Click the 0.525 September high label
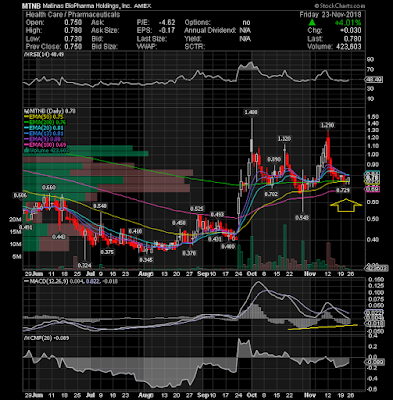The height and width of the screenshot is (400, 393). tap(197, 209)
